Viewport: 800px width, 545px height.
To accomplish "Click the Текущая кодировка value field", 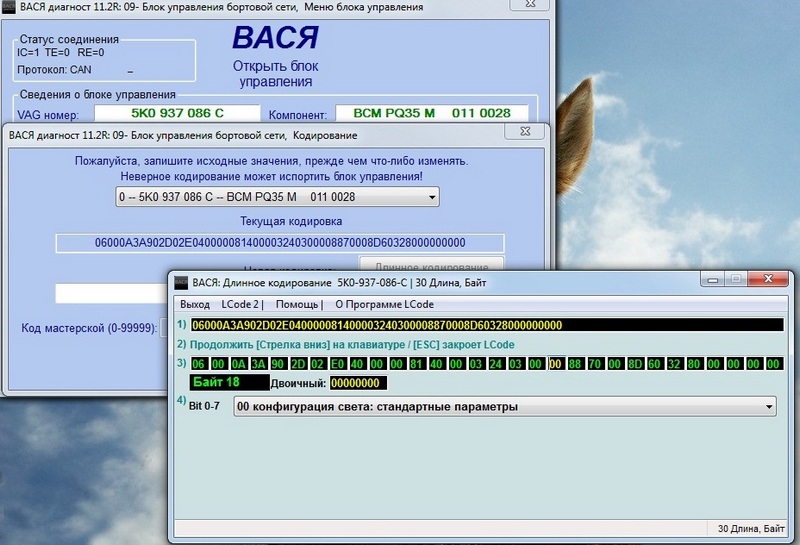I will coord(280,243).
